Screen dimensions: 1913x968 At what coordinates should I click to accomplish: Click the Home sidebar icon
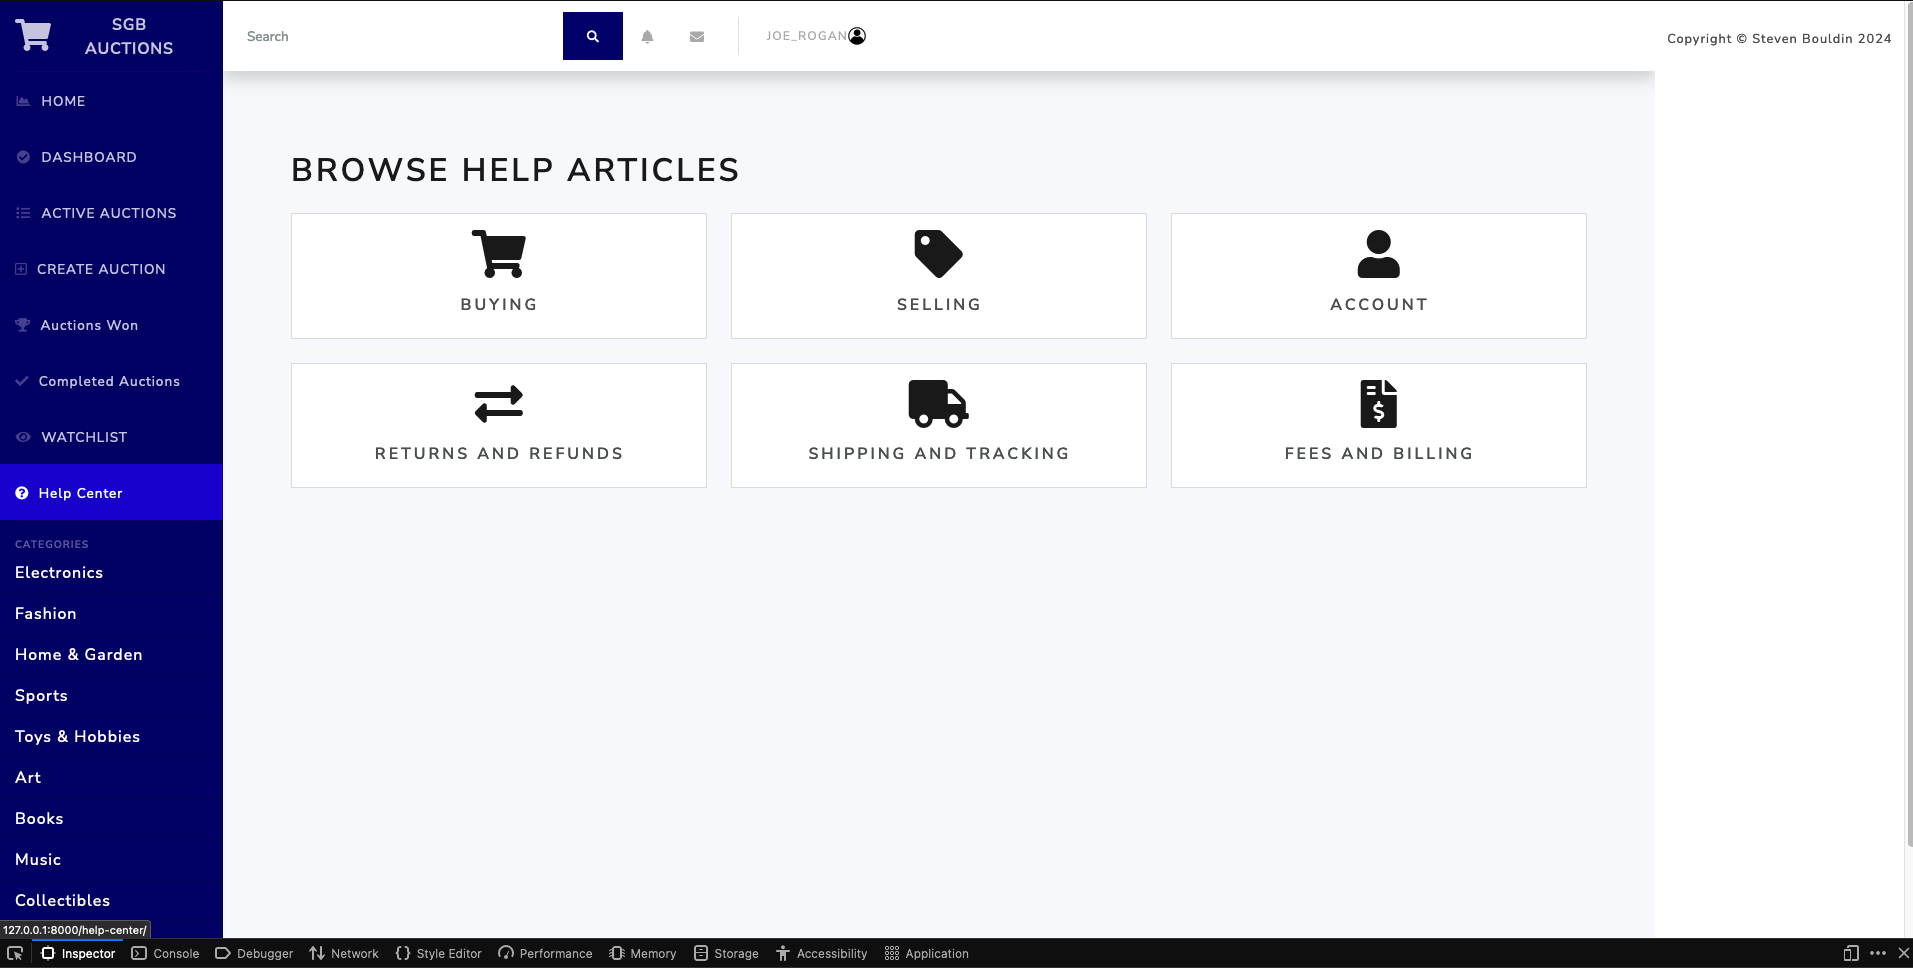pos(23,101)
